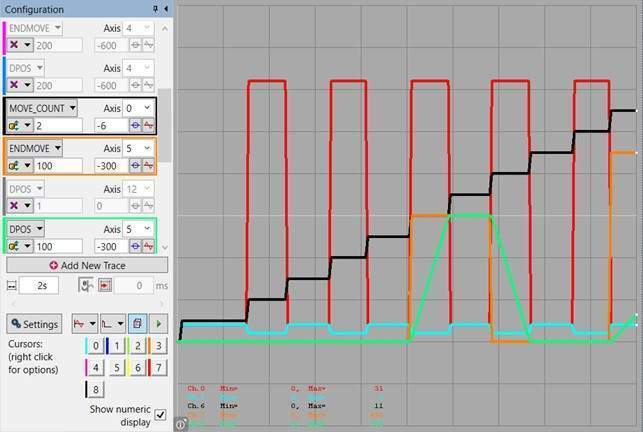Open the ENDMOVE parameter dropdown for Axis 4
643x432 pixels.
tap(34, 28)
